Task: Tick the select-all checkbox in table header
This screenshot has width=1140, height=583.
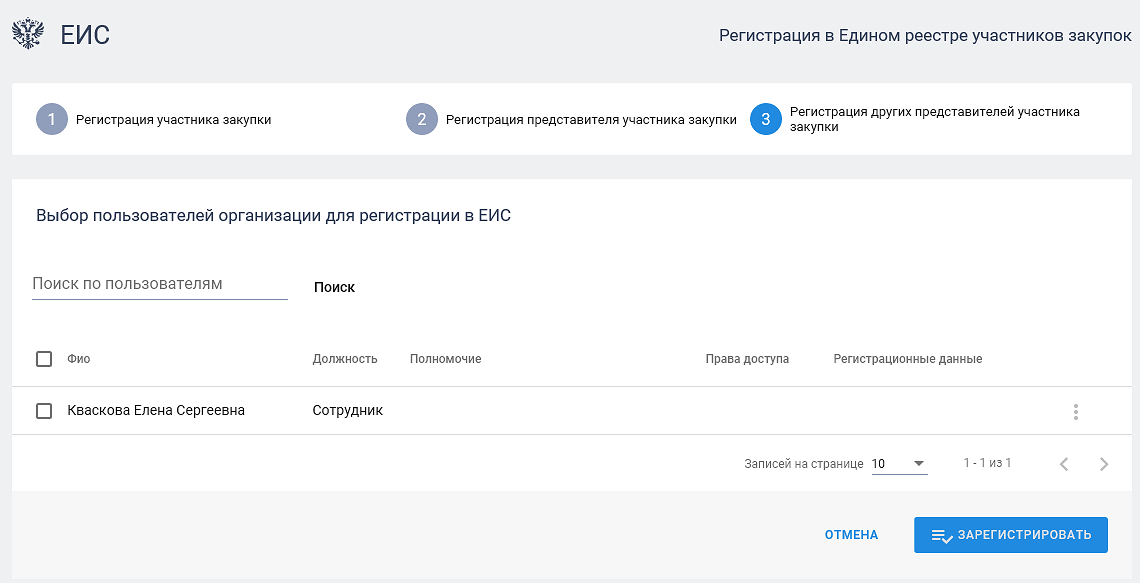Action: (x=44, y=358)
